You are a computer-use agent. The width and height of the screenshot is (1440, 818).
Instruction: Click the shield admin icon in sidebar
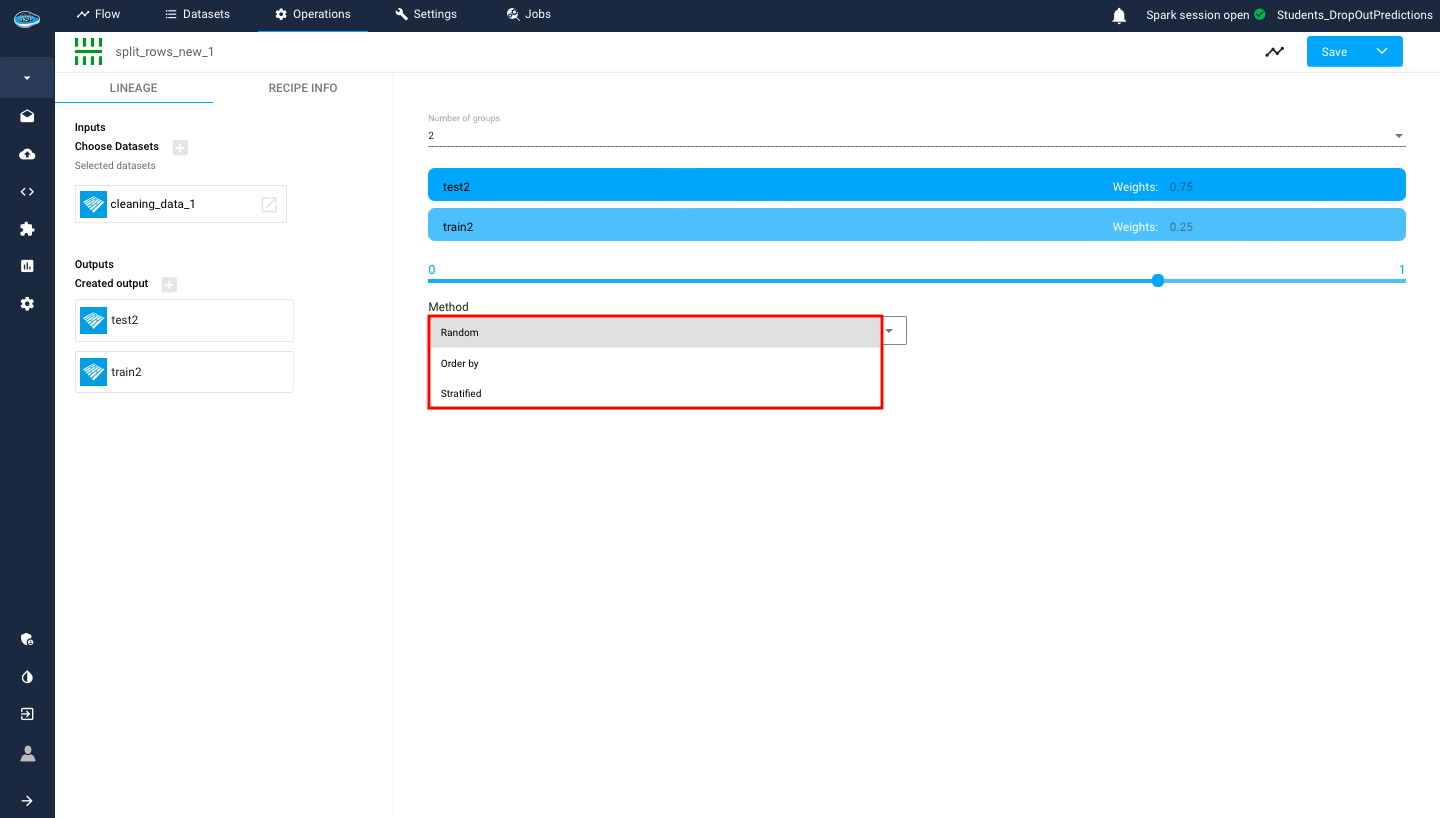(27, 640)
